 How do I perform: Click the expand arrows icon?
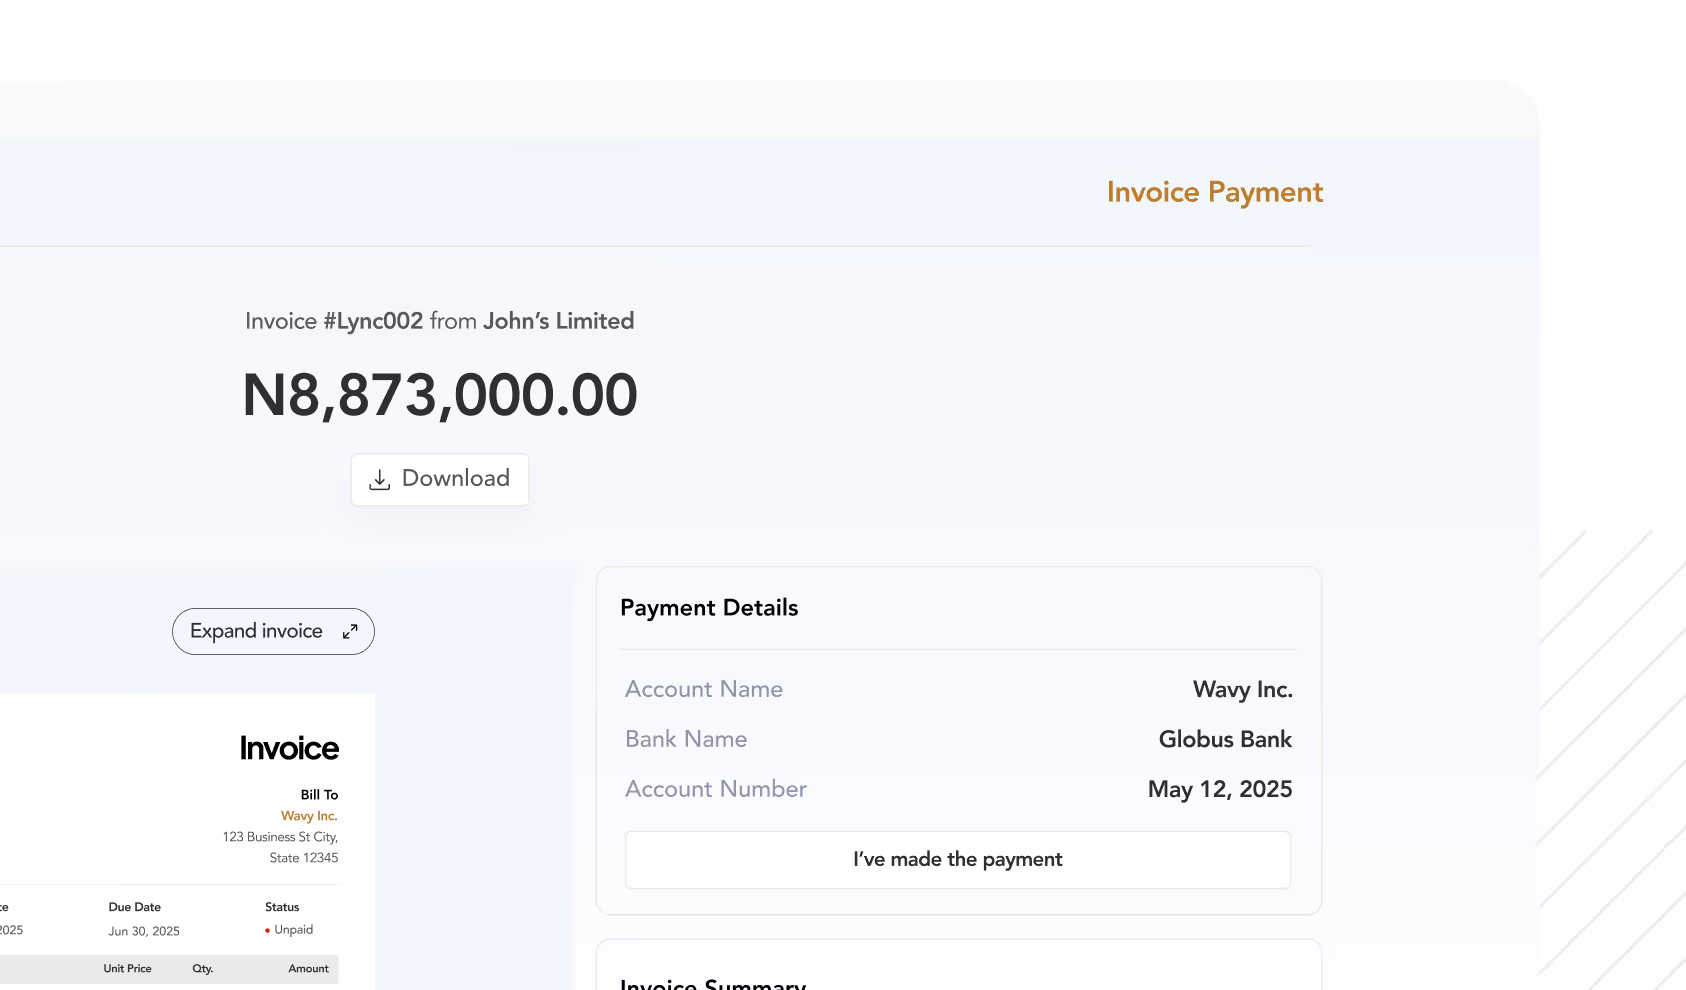(350, 632)
